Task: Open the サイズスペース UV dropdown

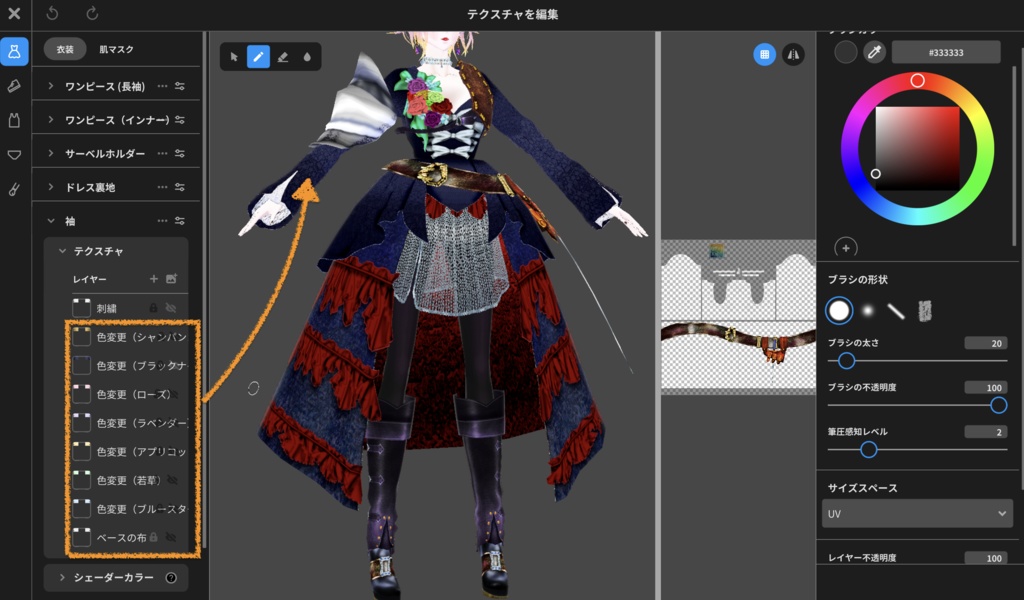Action: (916, 513)
